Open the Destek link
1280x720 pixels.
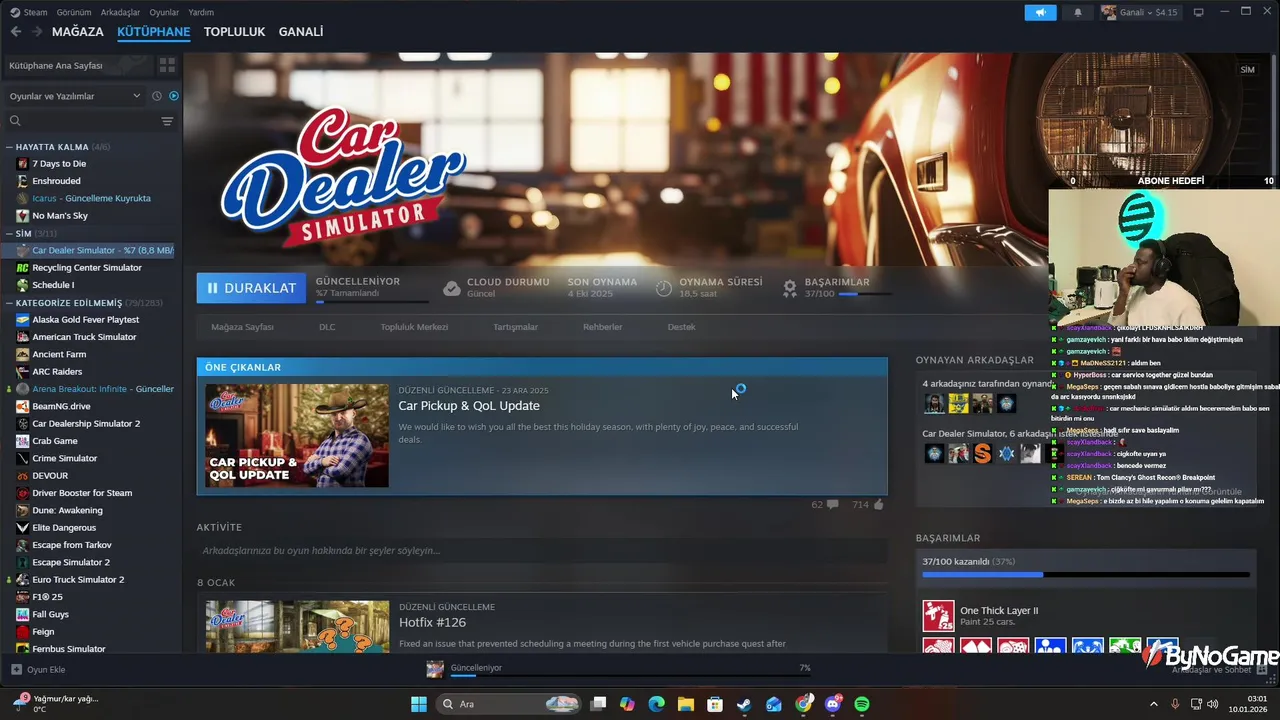pyautogui.click(x=681, y=327)
